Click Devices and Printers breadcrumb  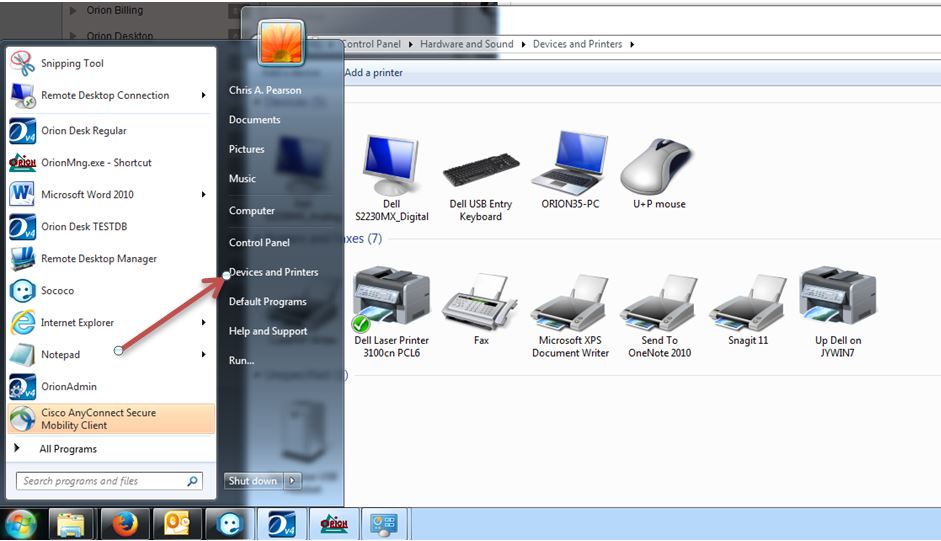pyautogui.click(x=577, y=44)
